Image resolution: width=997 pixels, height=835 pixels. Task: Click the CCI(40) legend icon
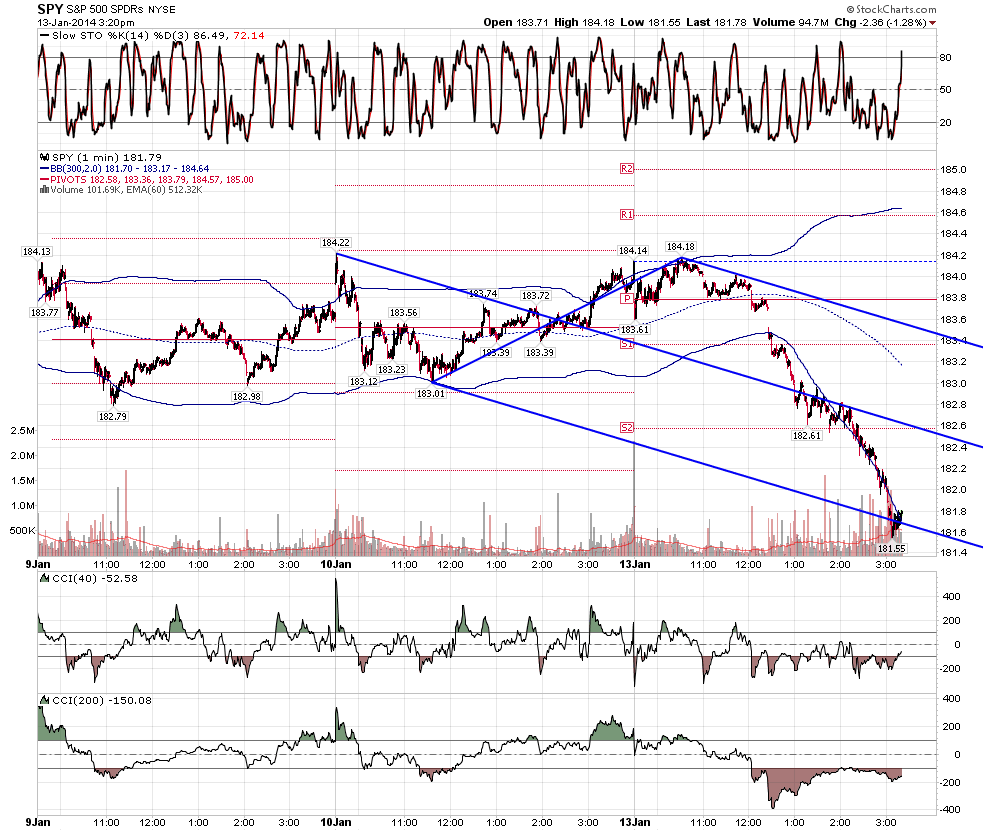click(x=45, y=578)
